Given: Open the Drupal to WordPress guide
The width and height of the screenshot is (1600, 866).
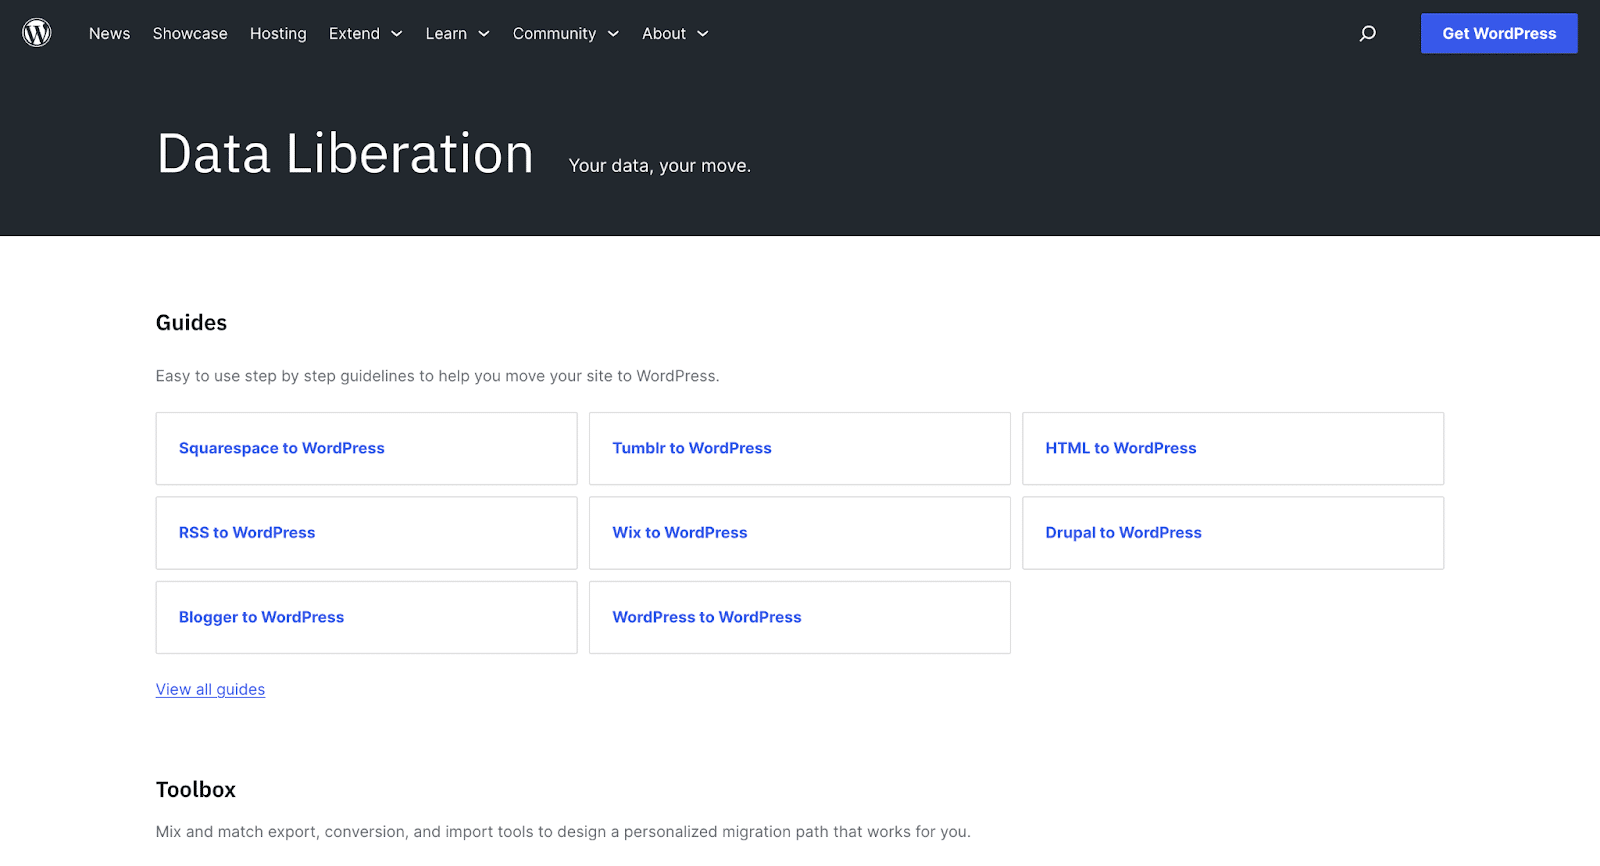Looking at the screenshot, I should coord(1233,533).
